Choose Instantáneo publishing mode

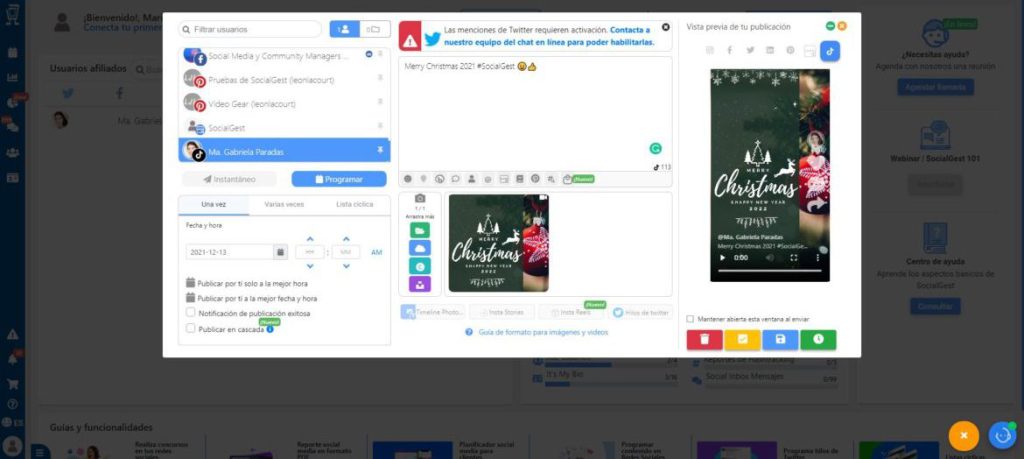[229, 179]
